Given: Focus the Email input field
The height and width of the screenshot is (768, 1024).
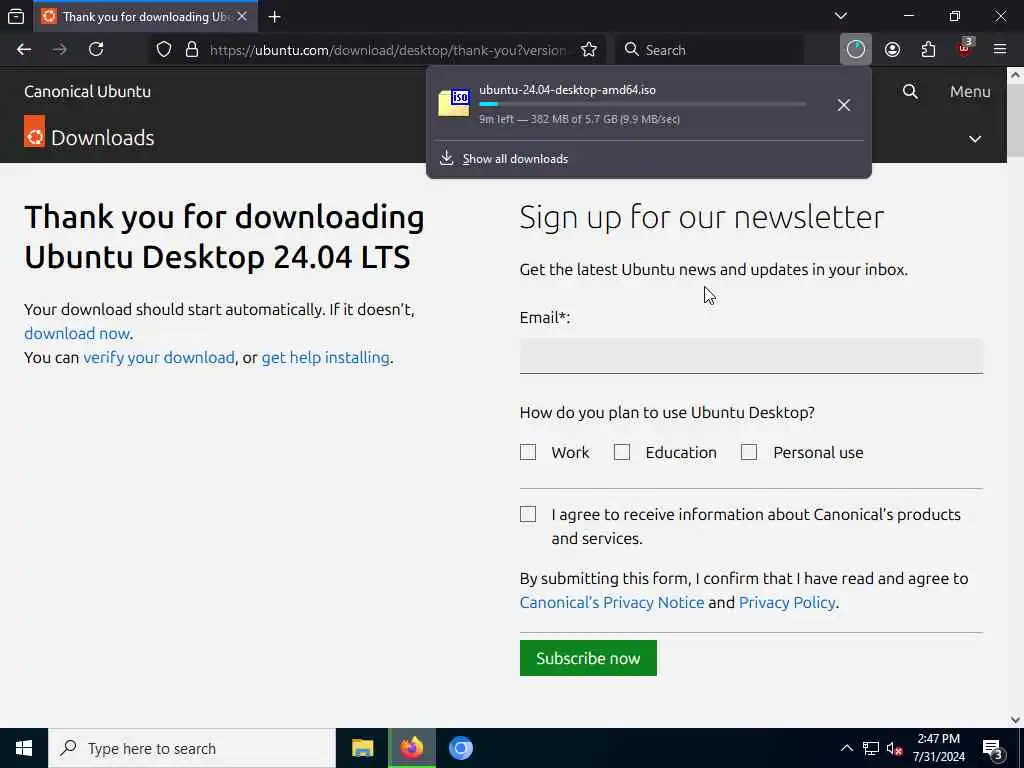Looking at the screenshot, I should (x=751, y=356).
